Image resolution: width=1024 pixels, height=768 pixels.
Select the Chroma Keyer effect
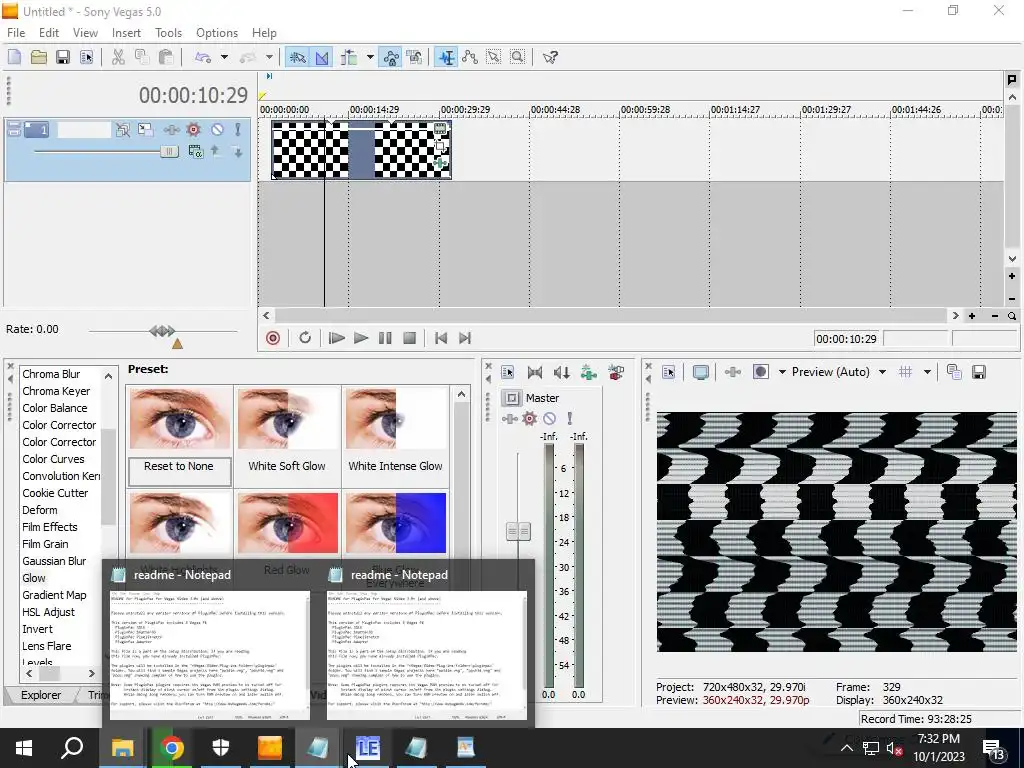[x=56, y=391]
